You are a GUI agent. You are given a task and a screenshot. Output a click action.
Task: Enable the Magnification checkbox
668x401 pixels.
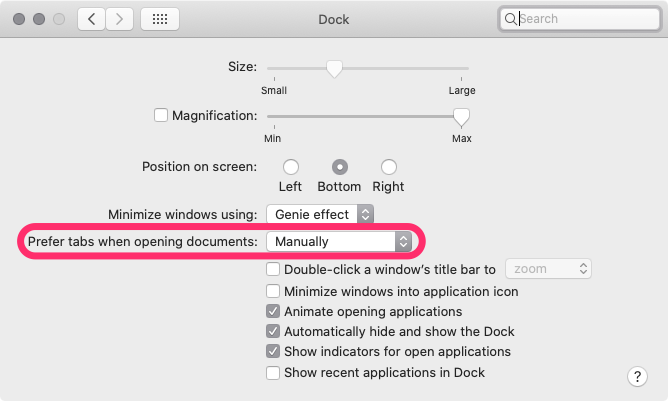161,115
